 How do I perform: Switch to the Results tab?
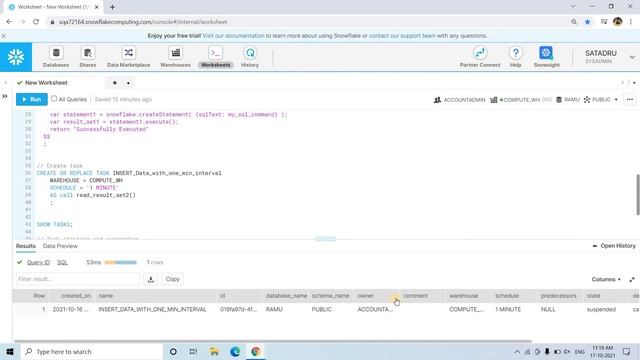26,246
